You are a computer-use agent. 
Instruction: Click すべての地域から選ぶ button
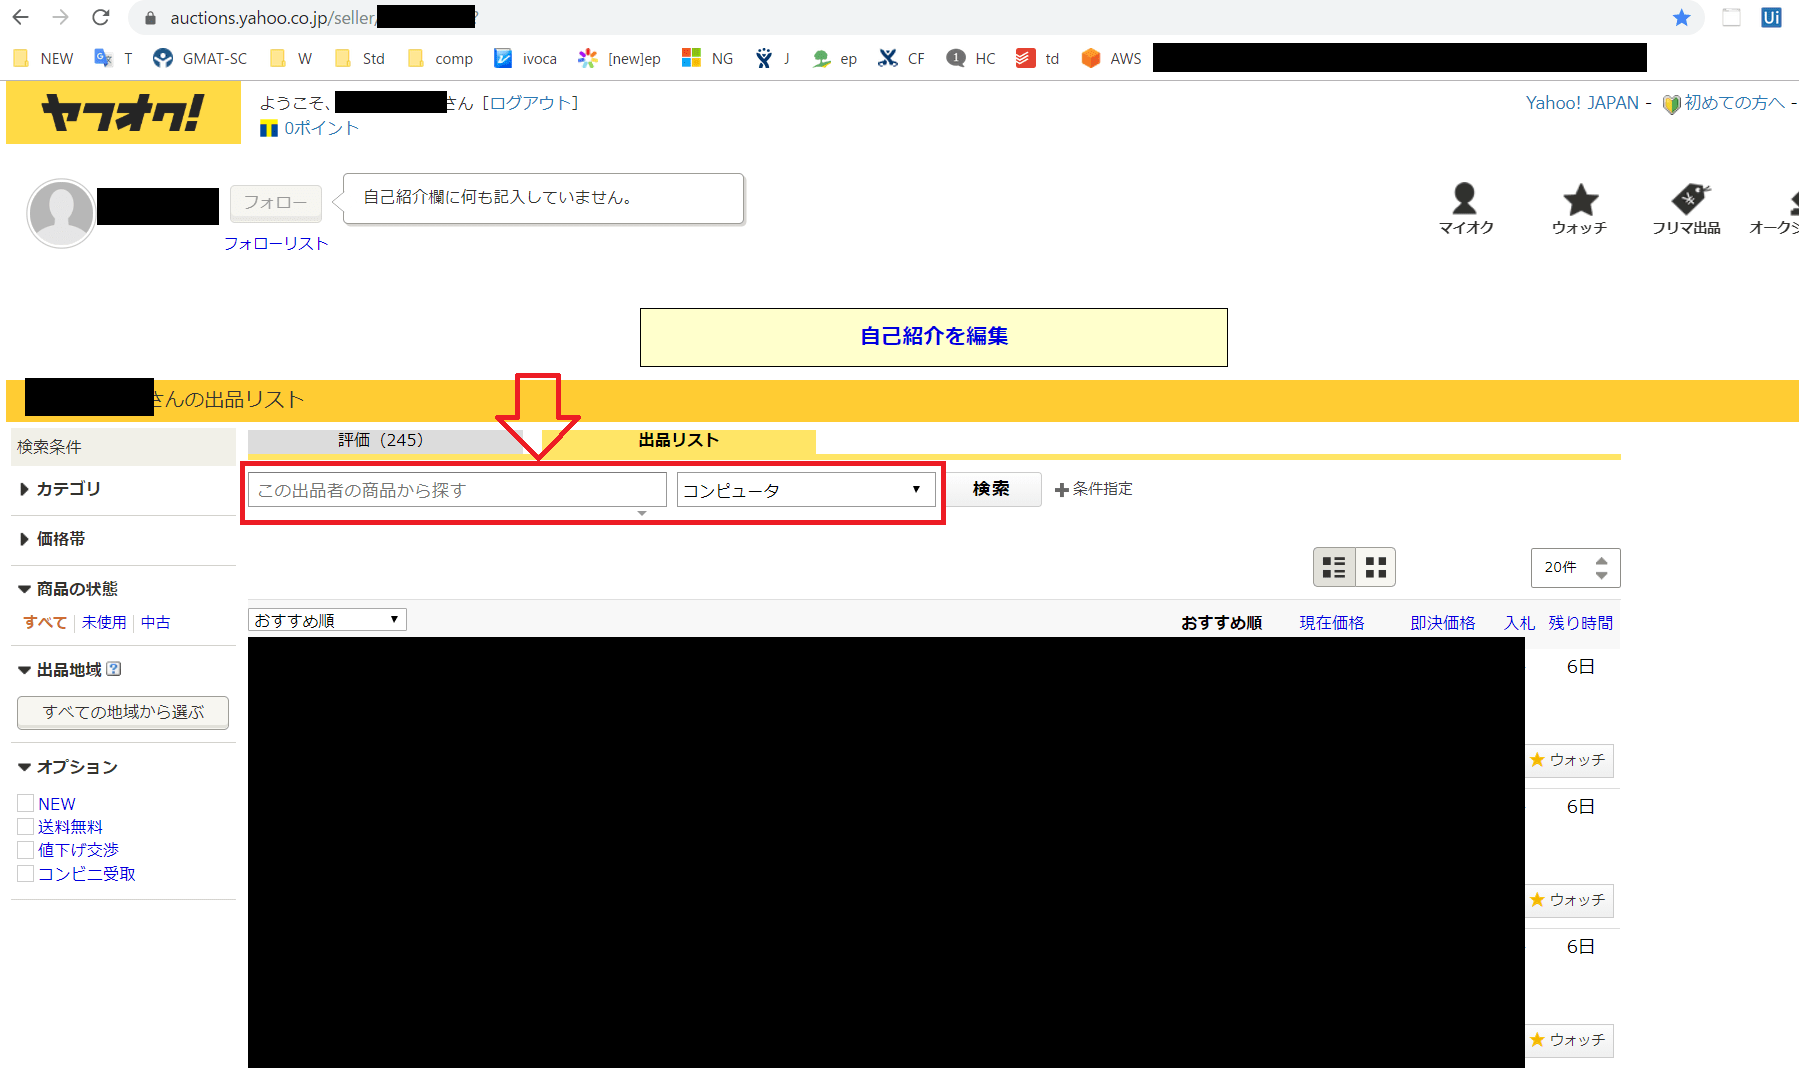123,712
